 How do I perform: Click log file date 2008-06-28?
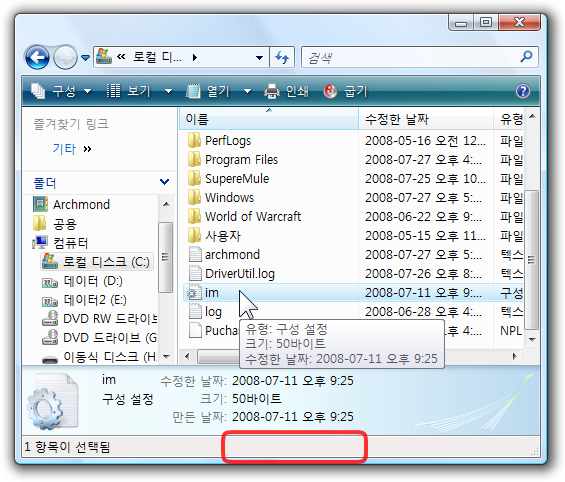pos(423,312)
